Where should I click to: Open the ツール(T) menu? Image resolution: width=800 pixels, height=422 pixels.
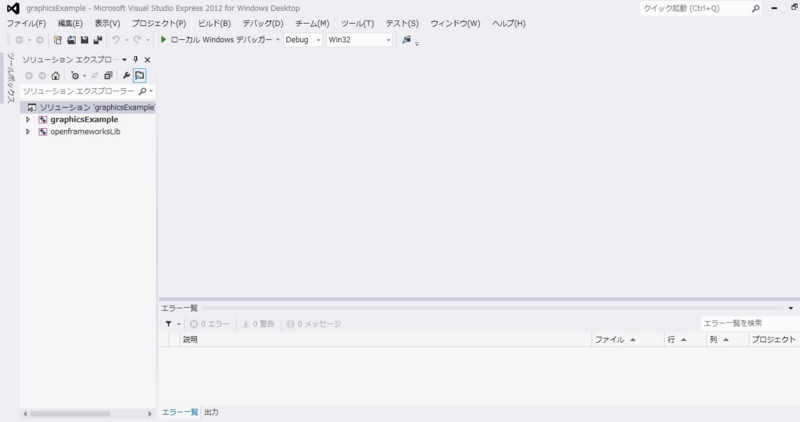tap(358, 23)
